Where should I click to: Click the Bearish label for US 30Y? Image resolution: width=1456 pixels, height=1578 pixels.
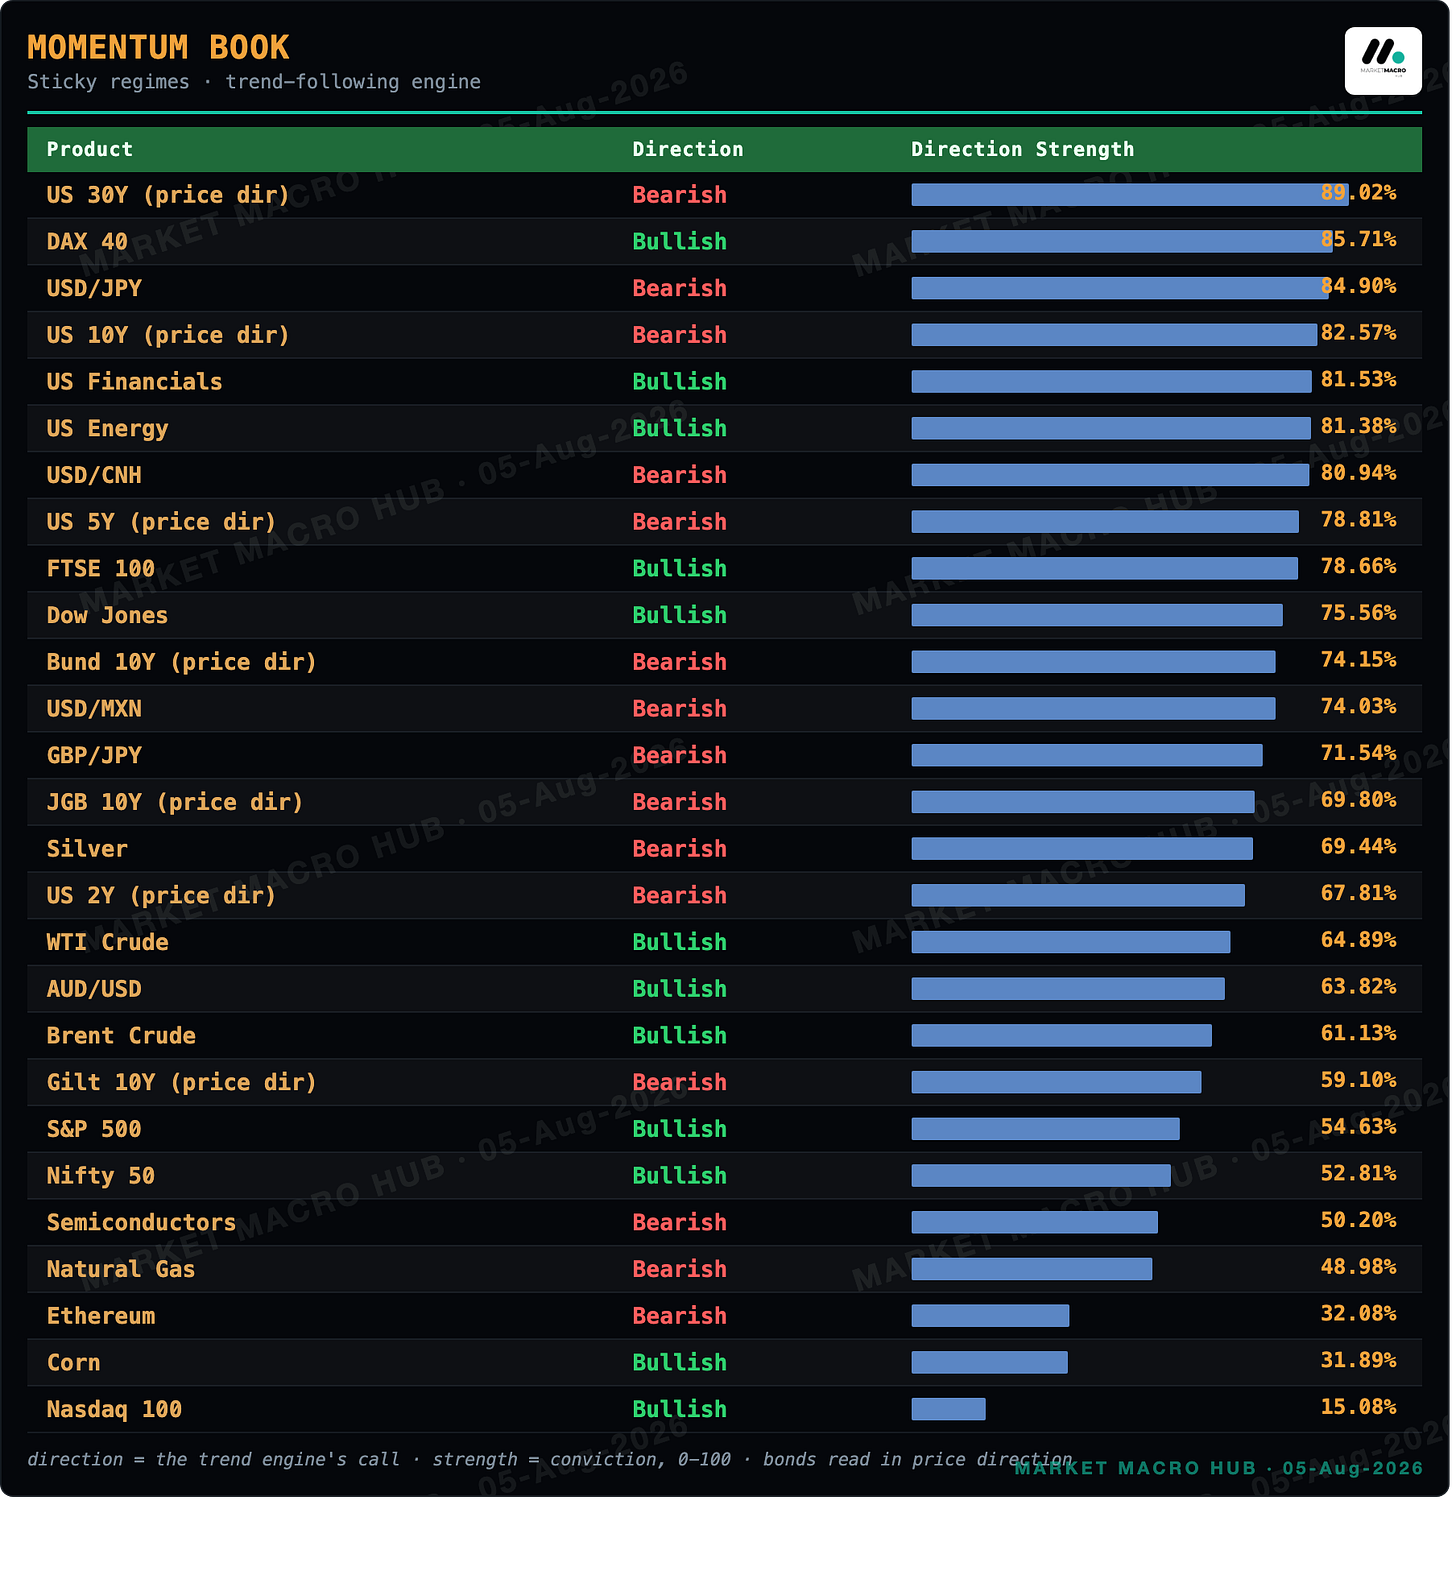pyautogui.click(x=681, y=195)
